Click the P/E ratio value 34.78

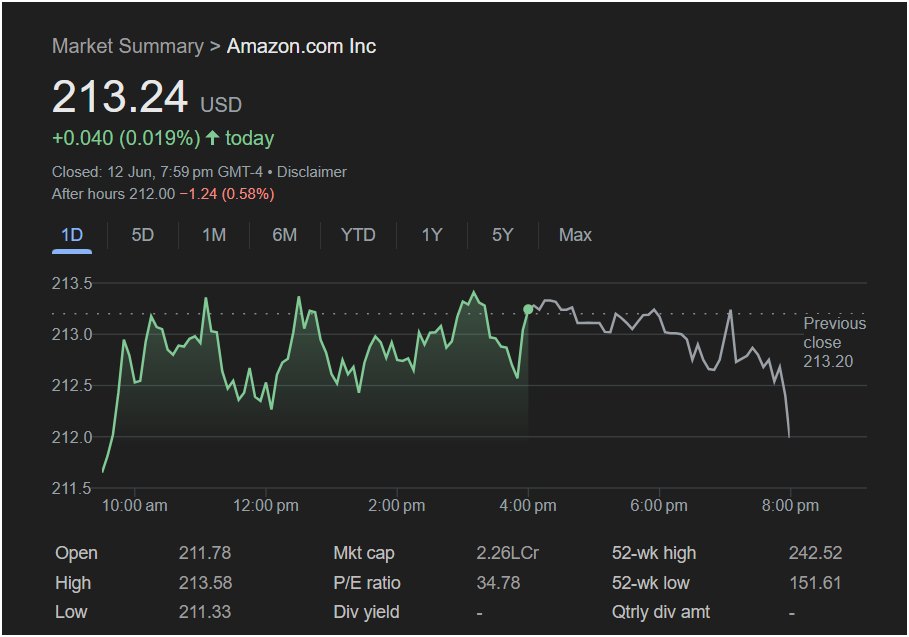[499, 582]
